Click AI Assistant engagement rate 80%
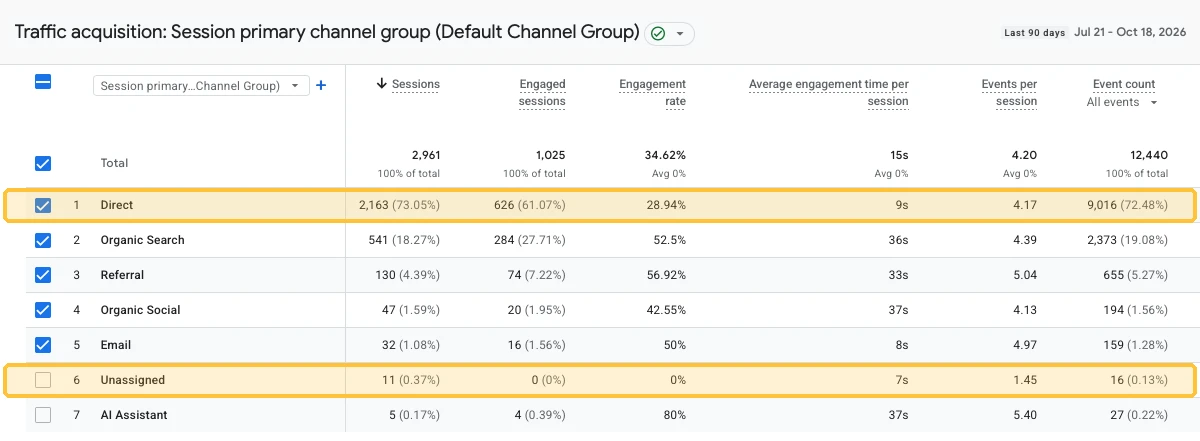 click(x=674, y=415)
